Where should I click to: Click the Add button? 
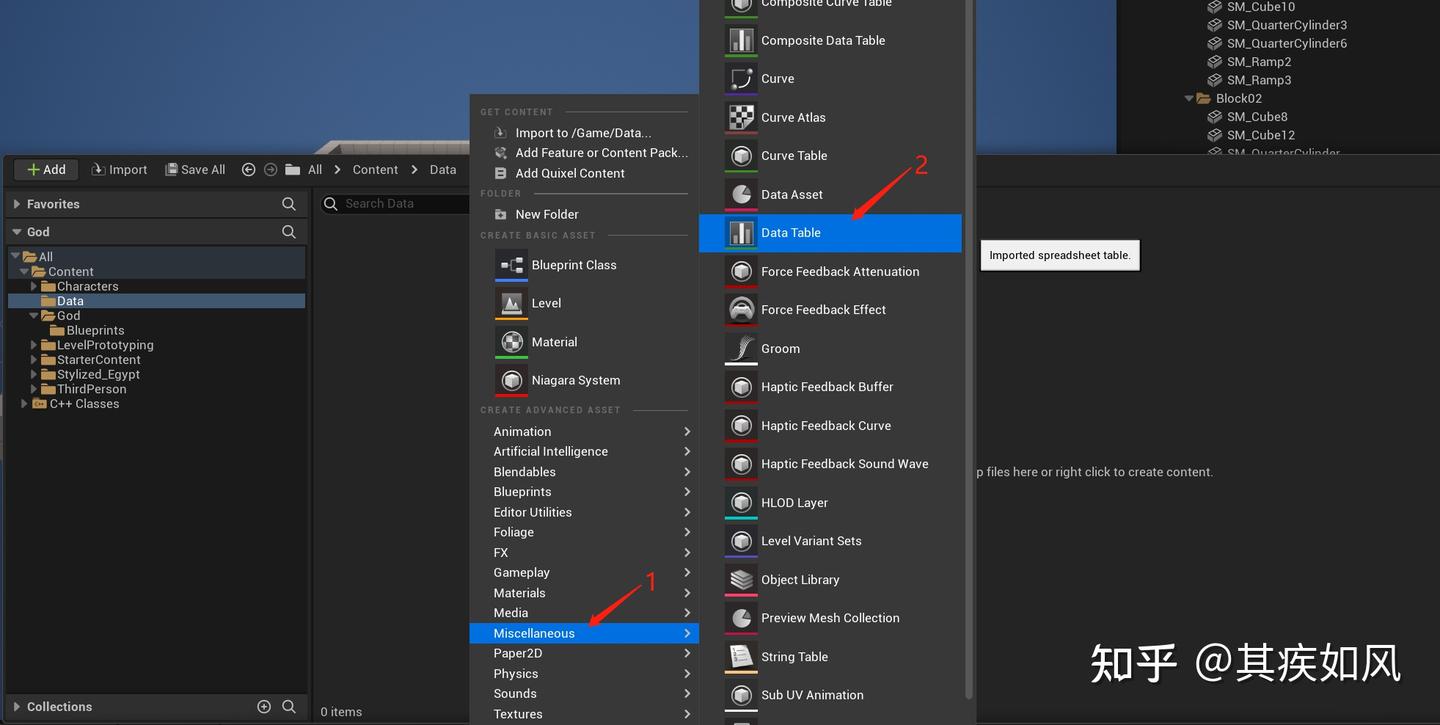tap(46, 170)
